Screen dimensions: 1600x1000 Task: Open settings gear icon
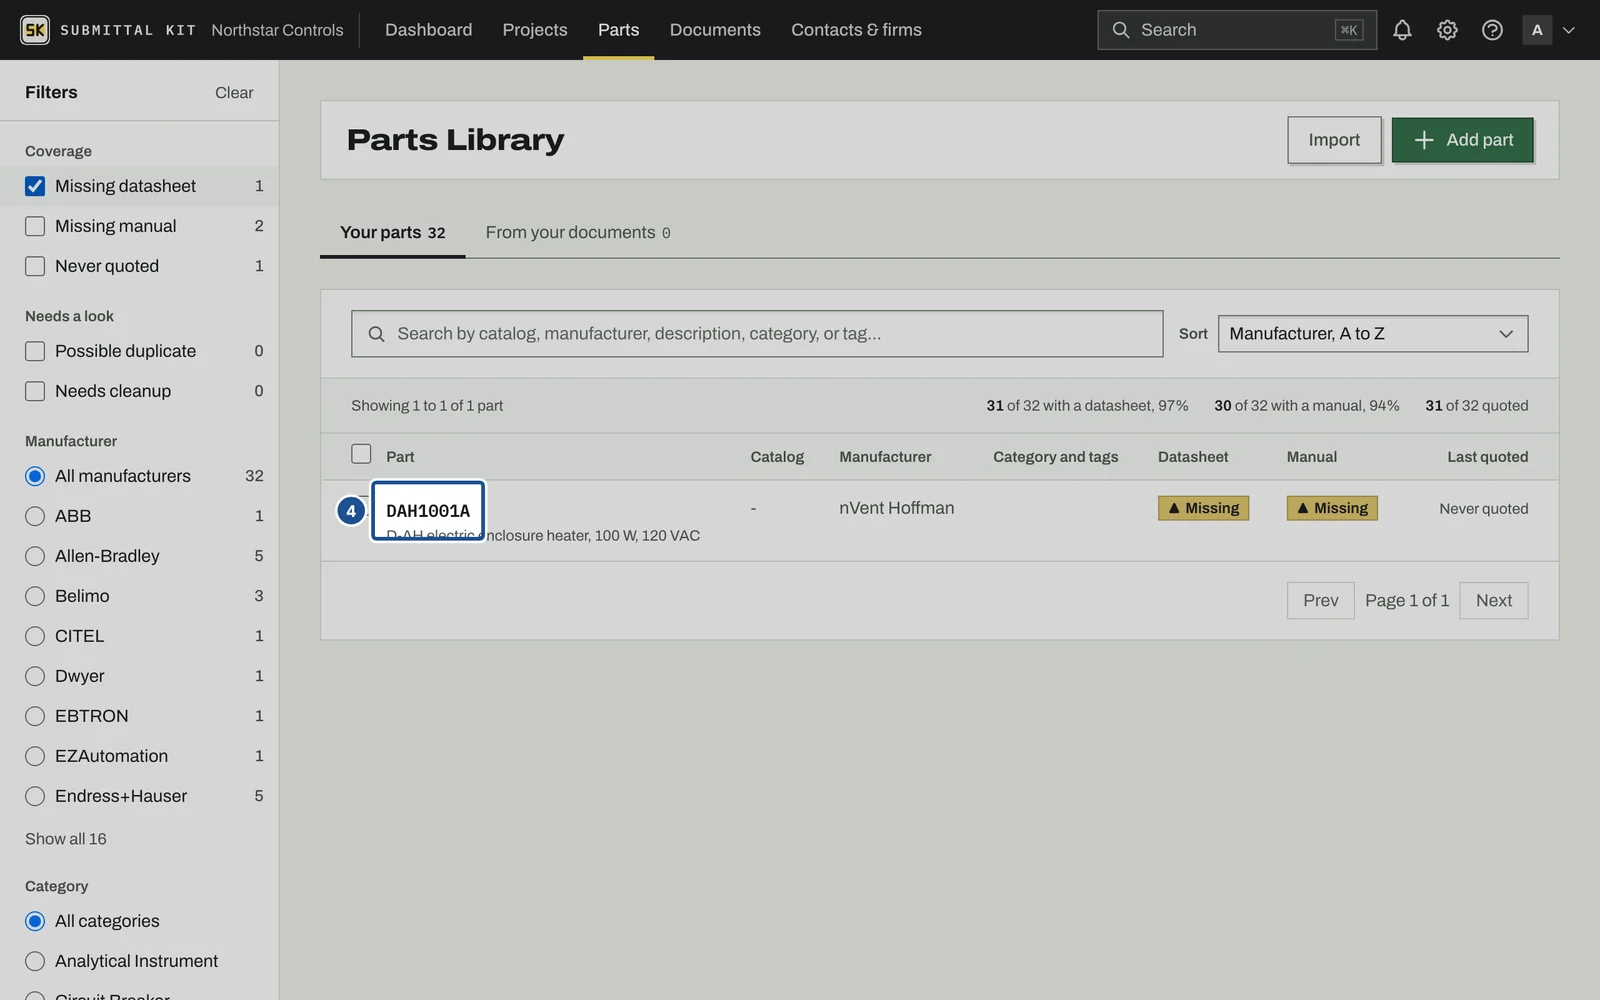(x=1447, y=30)
